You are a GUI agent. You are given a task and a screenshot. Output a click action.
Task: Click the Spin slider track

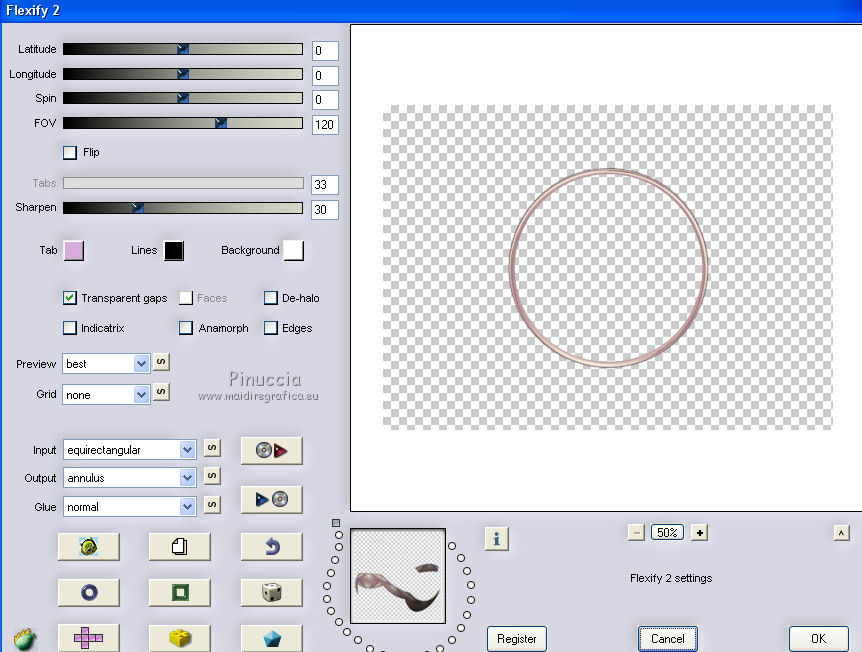183,98
